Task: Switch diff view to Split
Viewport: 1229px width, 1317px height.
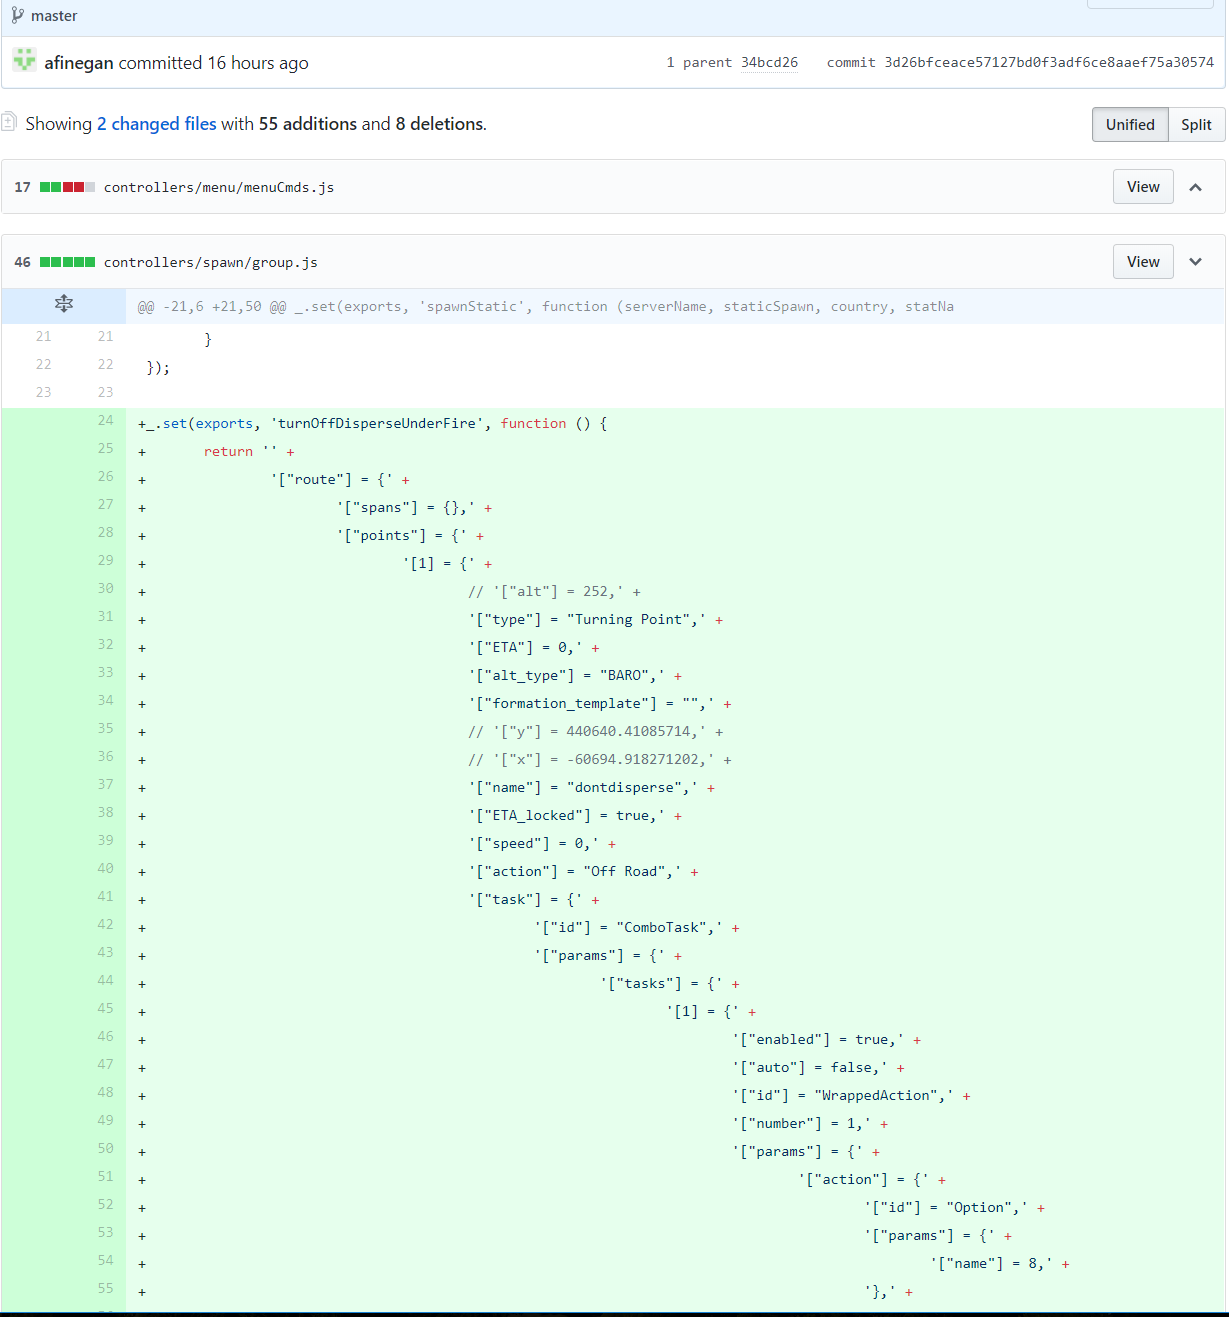Action: pyautogui.click(x=1196, y=124)
